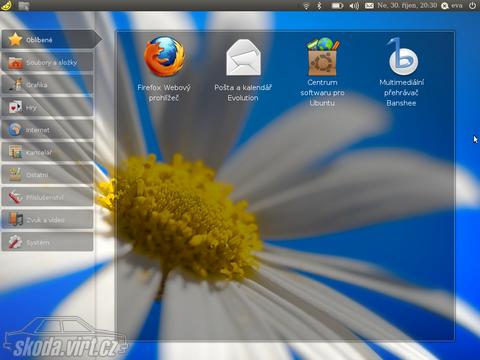Open the power session menu
Viewport: 480px width, 360px height.
[472, 5]
